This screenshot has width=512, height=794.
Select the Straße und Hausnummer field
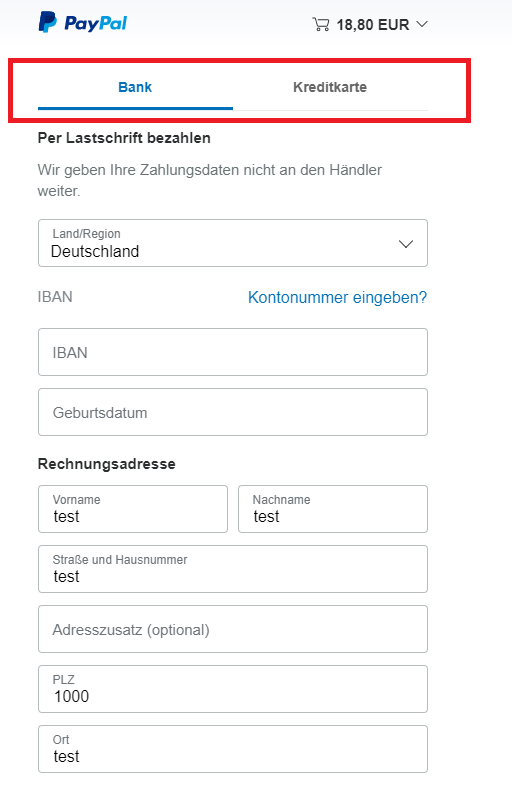(233, 569)
